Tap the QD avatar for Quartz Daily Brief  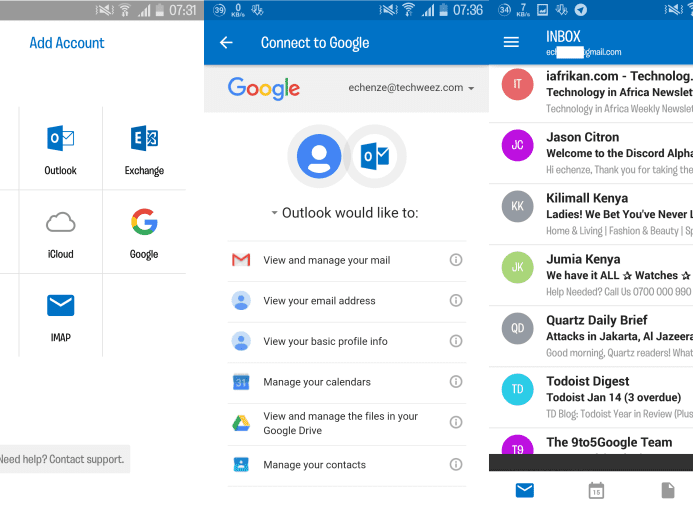(x=518, y=328)
